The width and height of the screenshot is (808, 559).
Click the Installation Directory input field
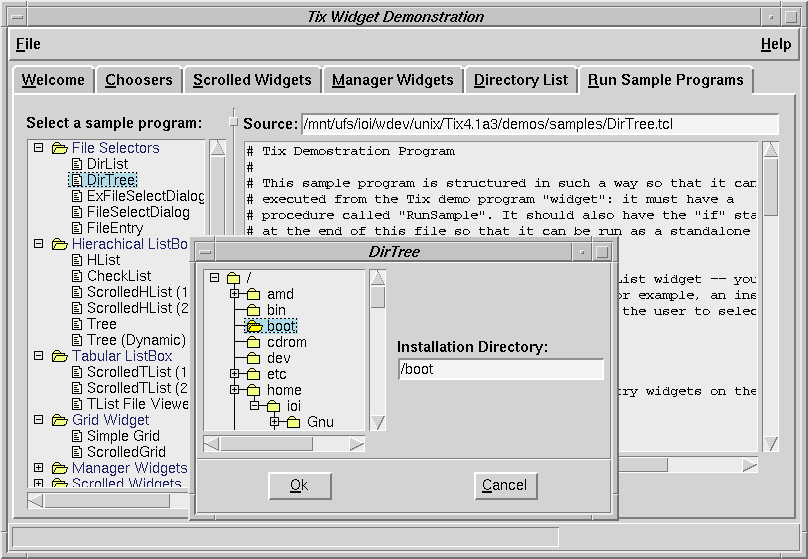click(x=500, y=369)
